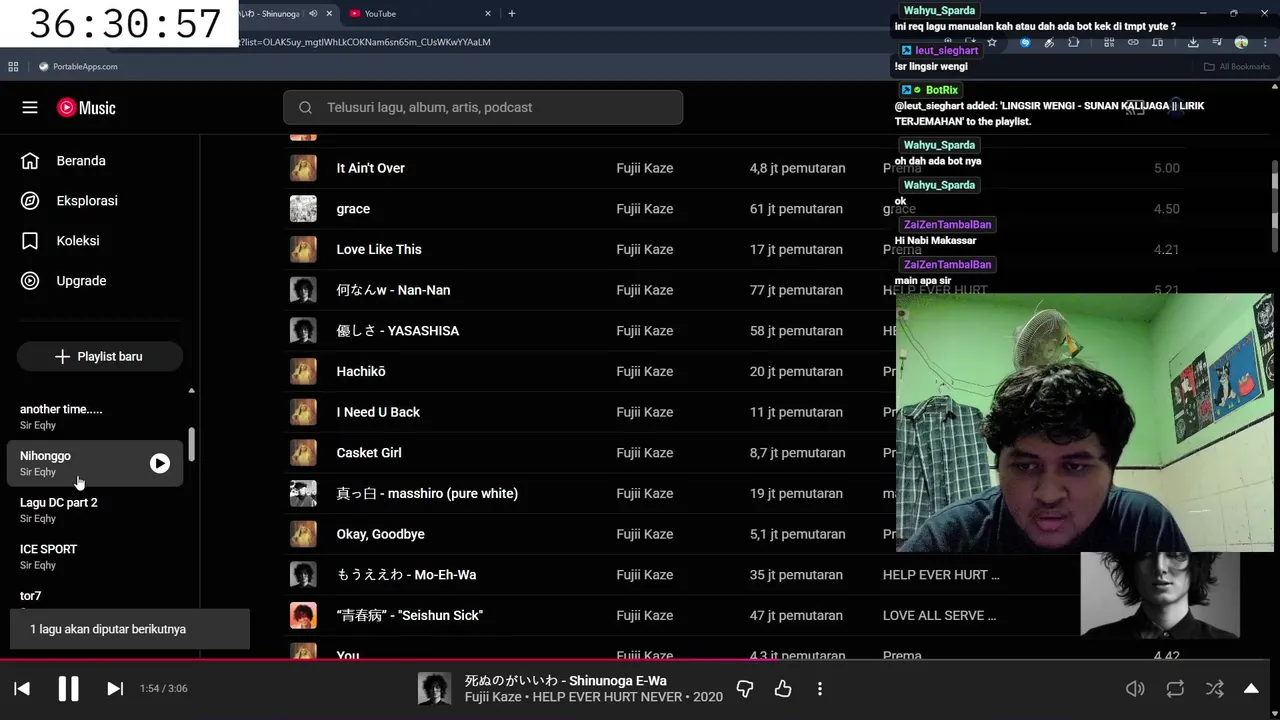Image resolution: width=1280 pixels, height=720 pixels.
Task: Click the Casket Girl row thumbnail
Action: [x=303, y=453]
